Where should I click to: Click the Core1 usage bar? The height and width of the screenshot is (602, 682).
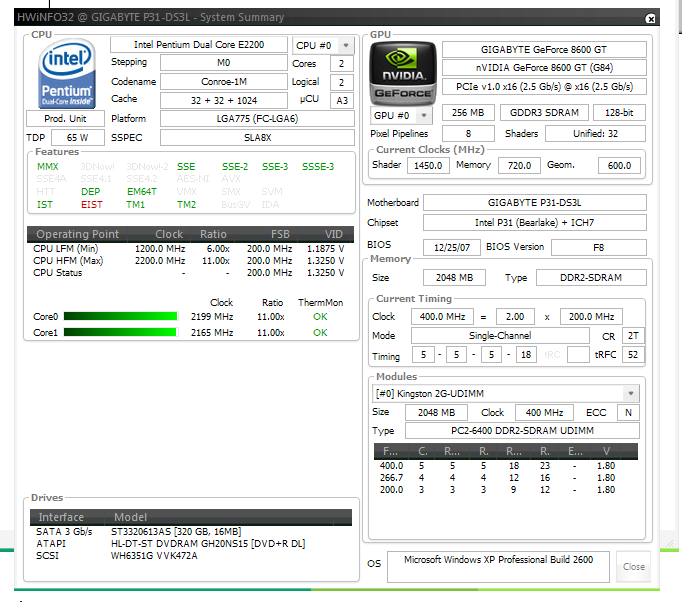[x=120, y=332]
